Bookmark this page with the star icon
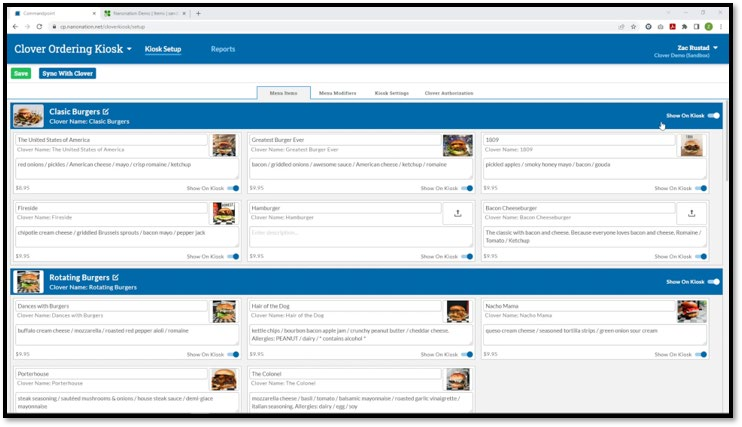 coord(634,27)
